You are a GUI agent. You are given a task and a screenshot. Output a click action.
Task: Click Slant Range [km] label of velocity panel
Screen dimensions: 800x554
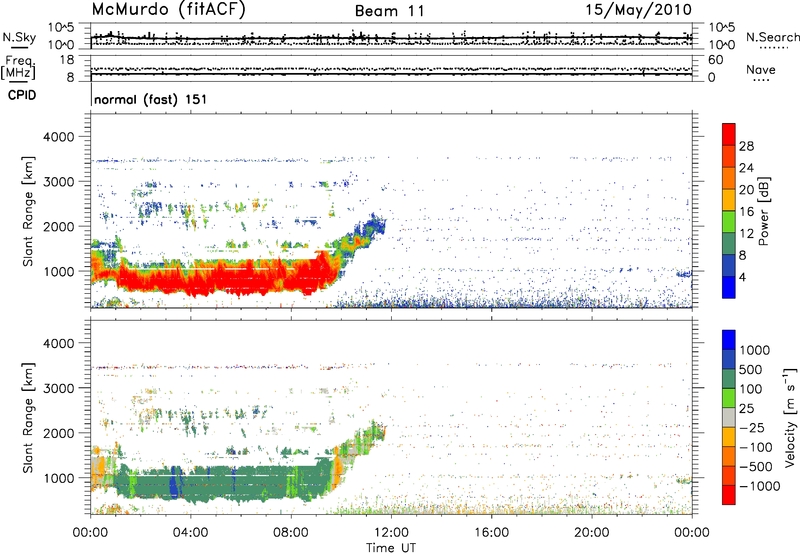coord(28,417)
